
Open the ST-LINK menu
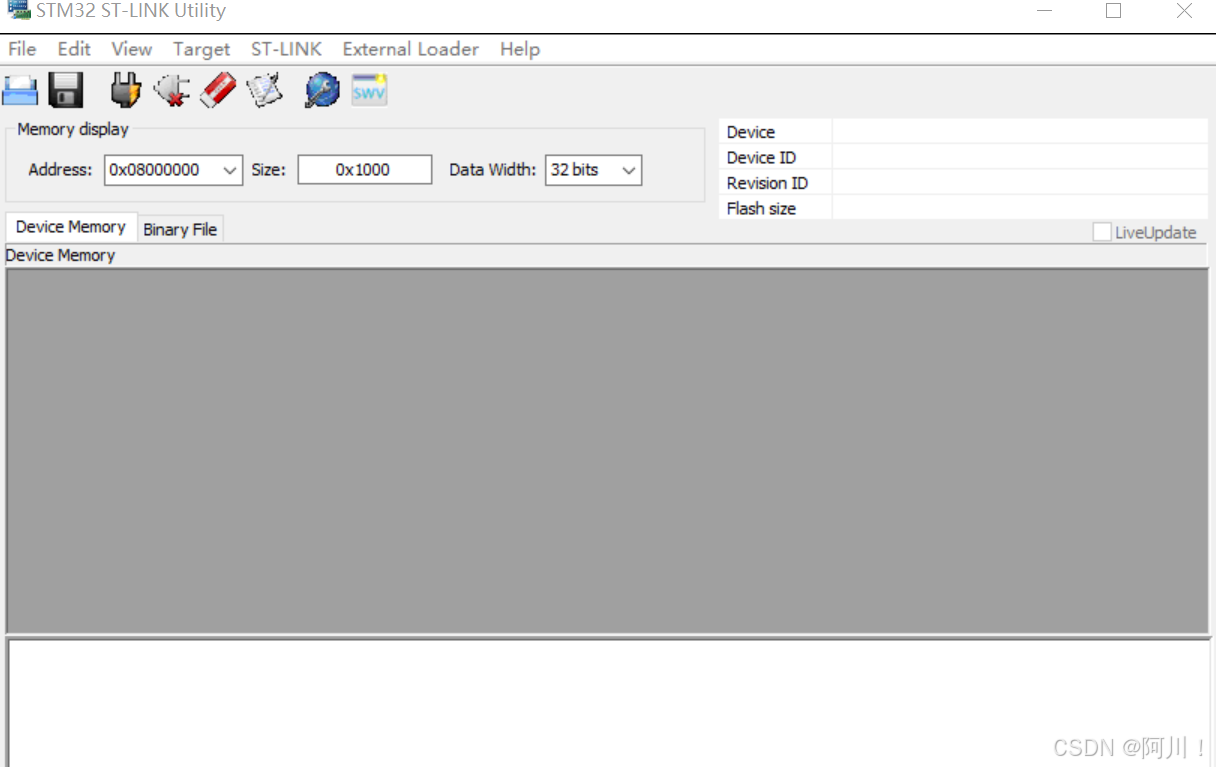coord(286,49)
